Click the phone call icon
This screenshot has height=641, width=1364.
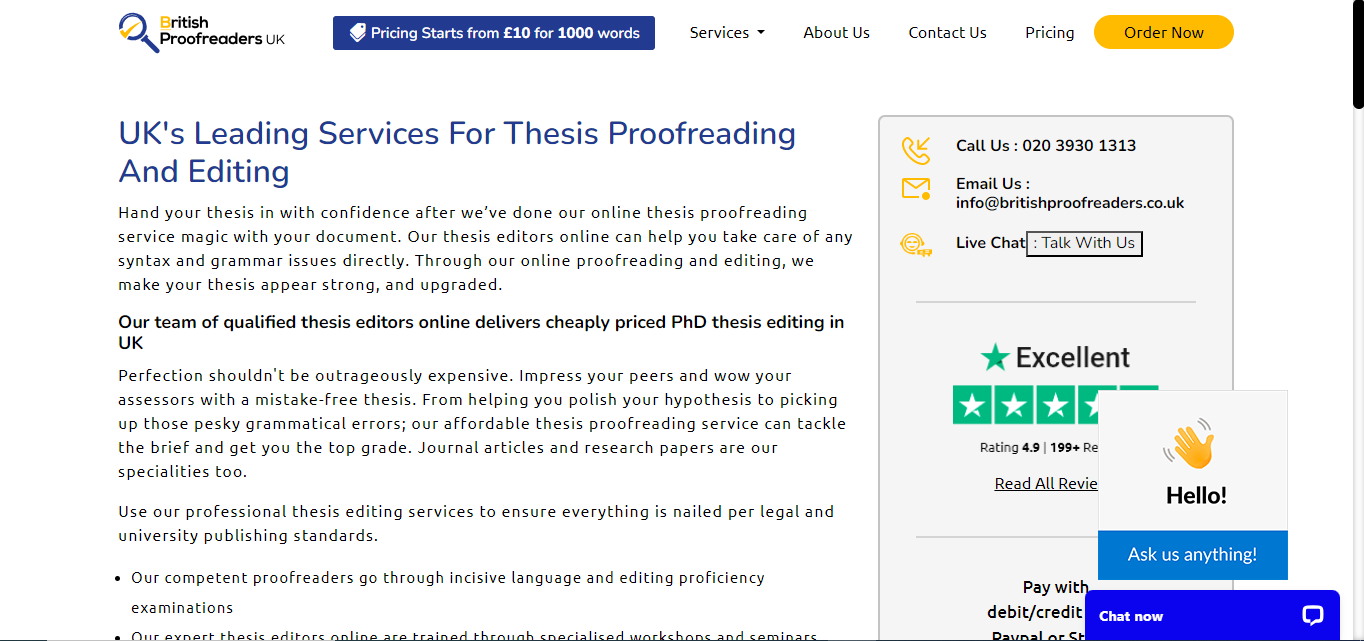[x=915, y=150]
